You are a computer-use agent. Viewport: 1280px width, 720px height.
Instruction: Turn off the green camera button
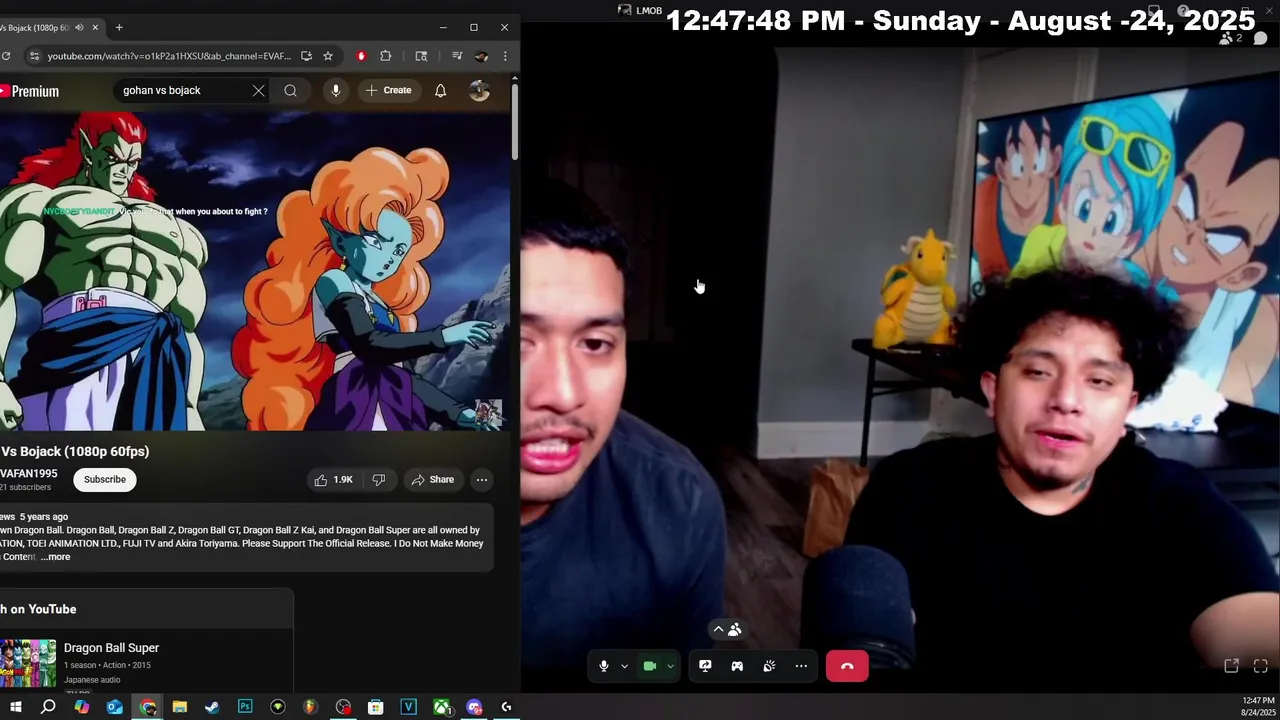coord(649,666)
